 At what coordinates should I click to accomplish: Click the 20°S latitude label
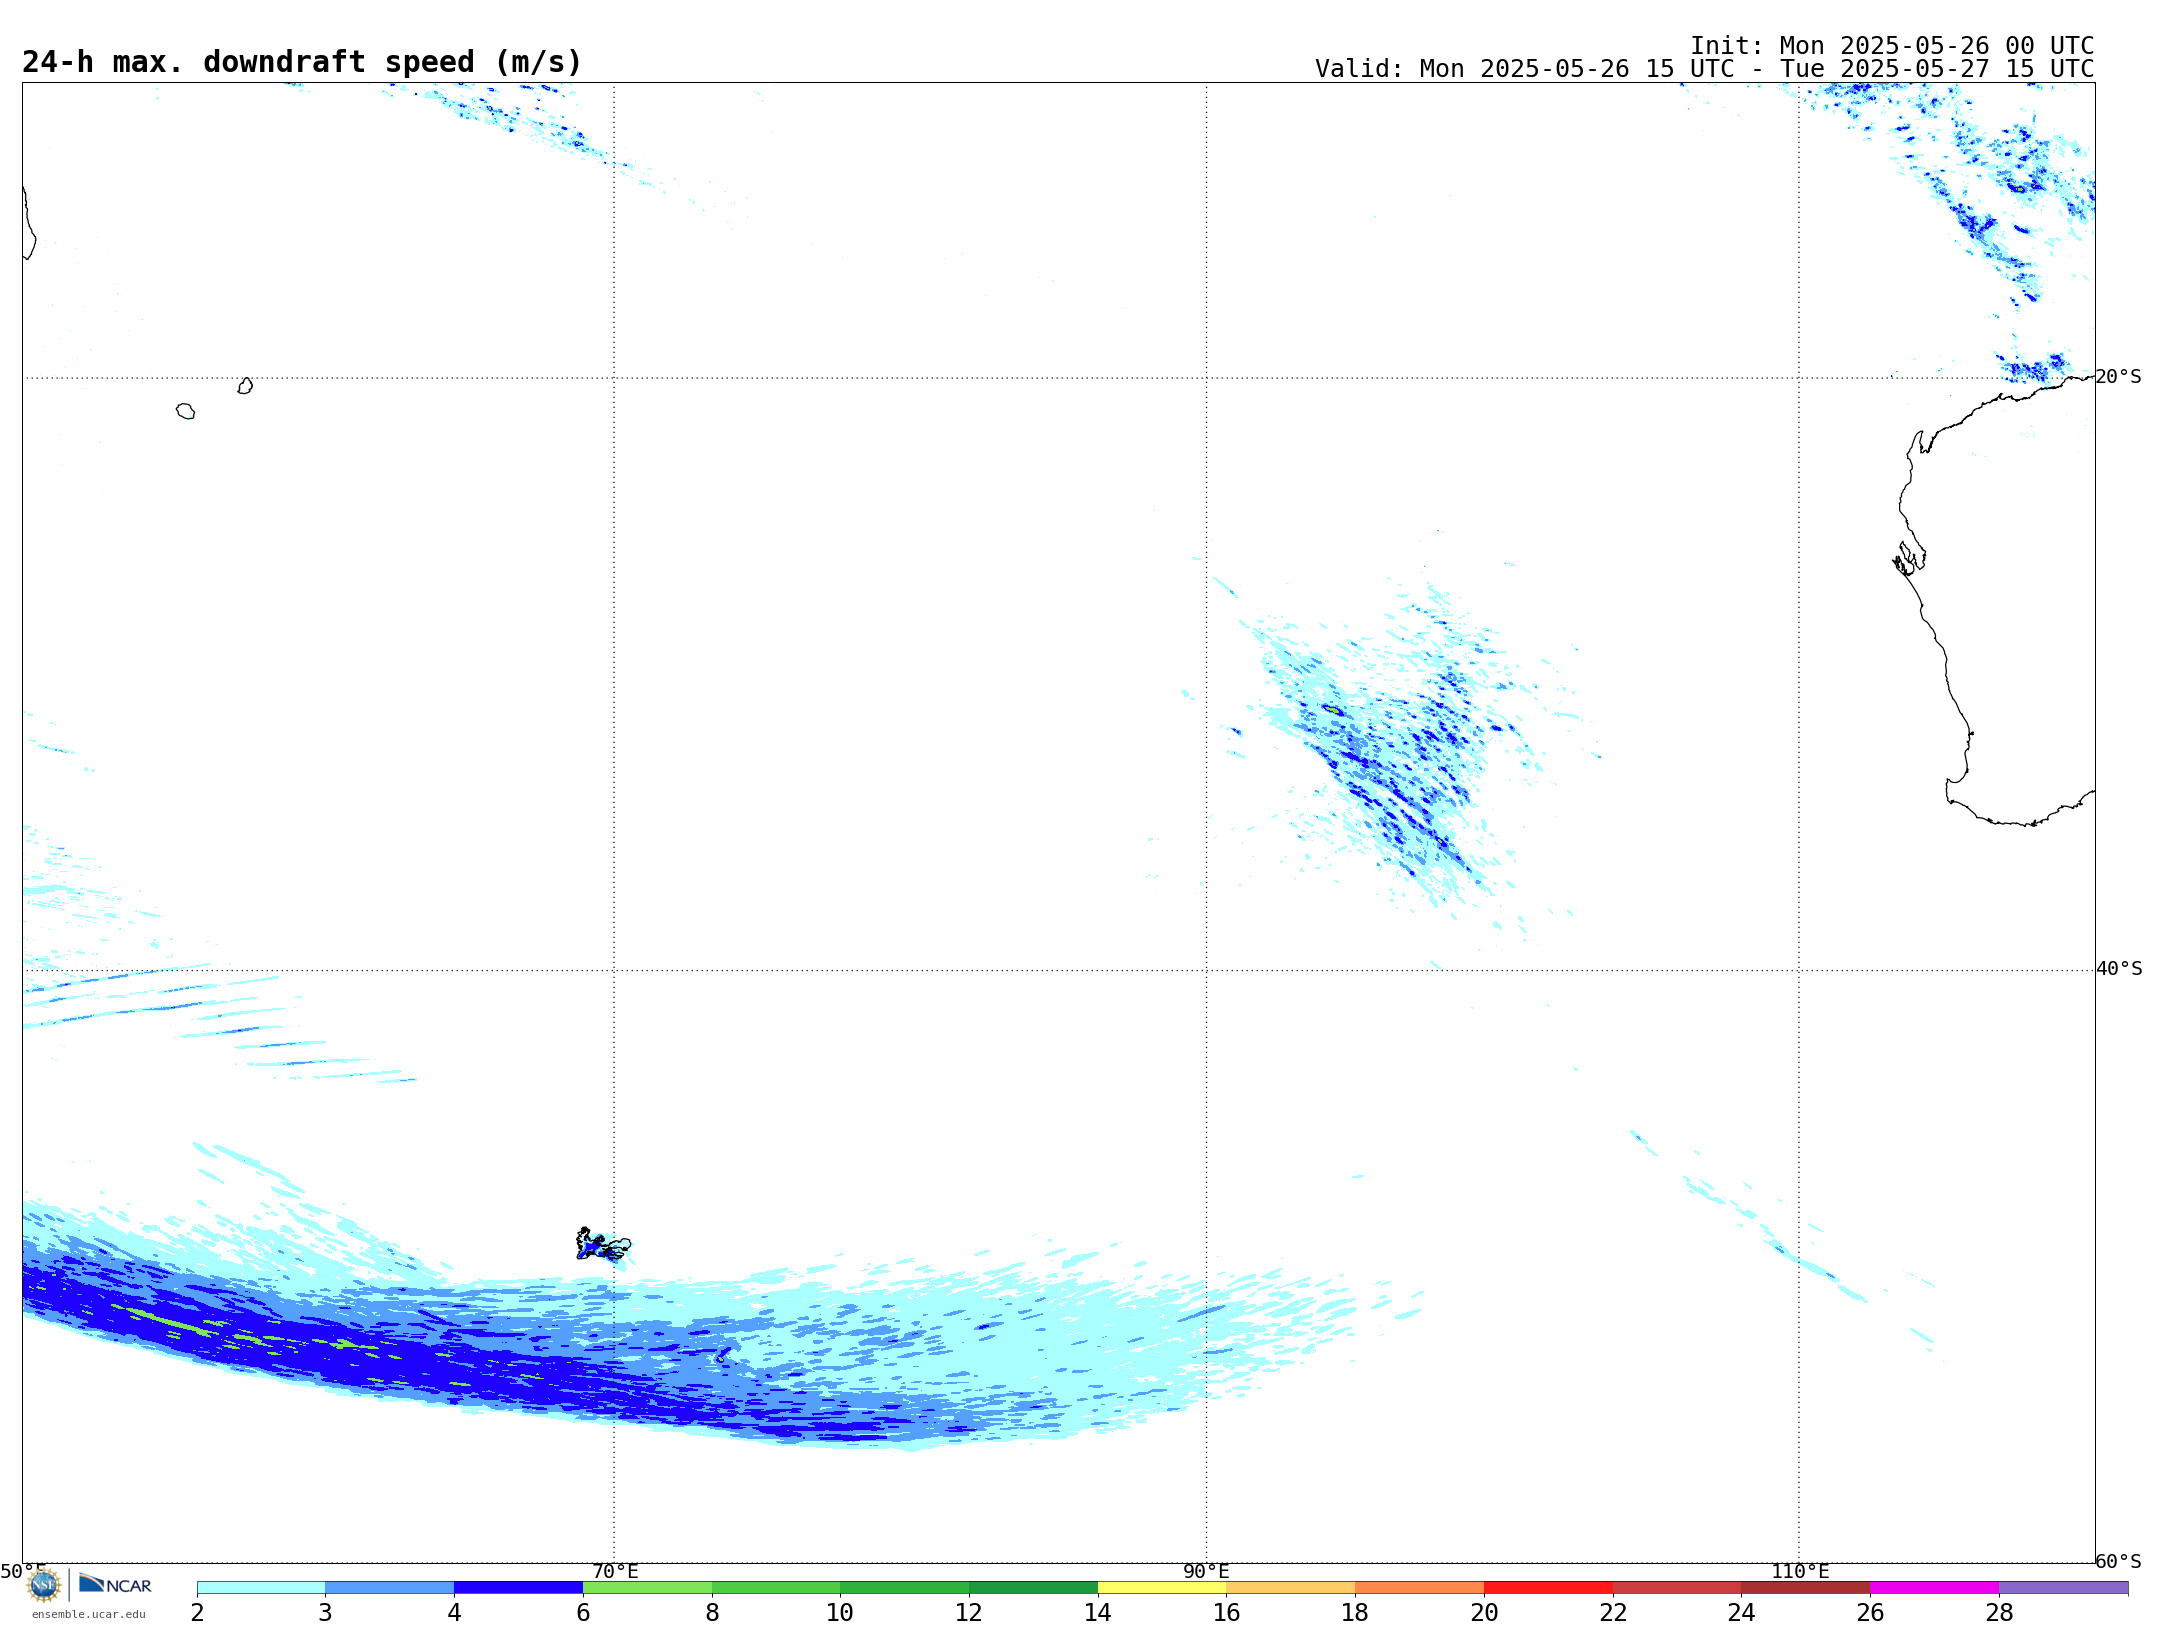pyautogui.click(x=2119, y=377)
